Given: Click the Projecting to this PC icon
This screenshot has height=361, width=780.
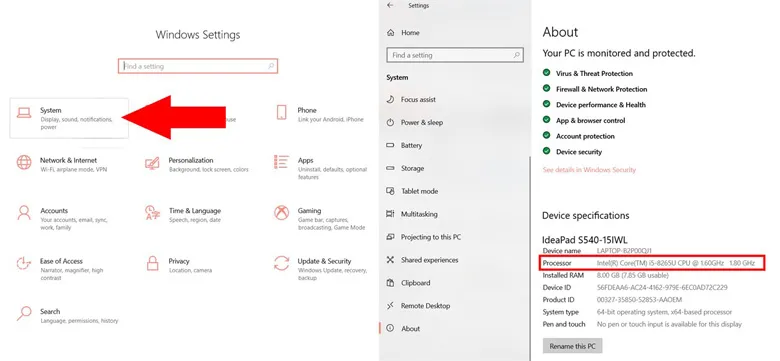Looking at the screenshot, I should [390, 237].
